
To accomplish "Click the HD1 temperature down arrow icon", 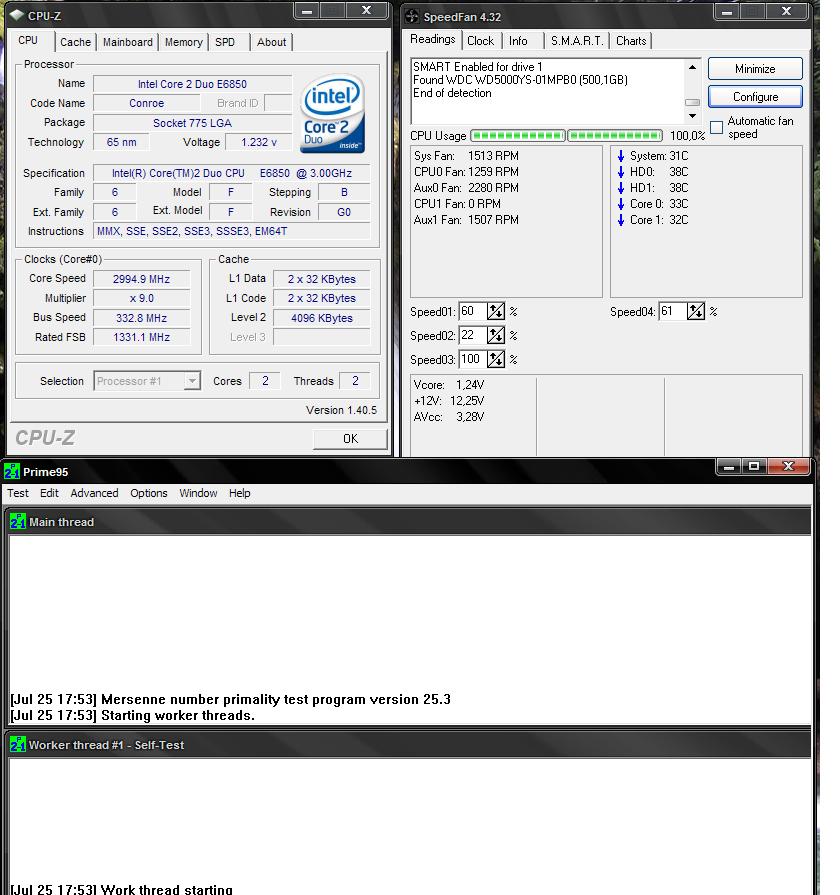I will coord(621,188).
